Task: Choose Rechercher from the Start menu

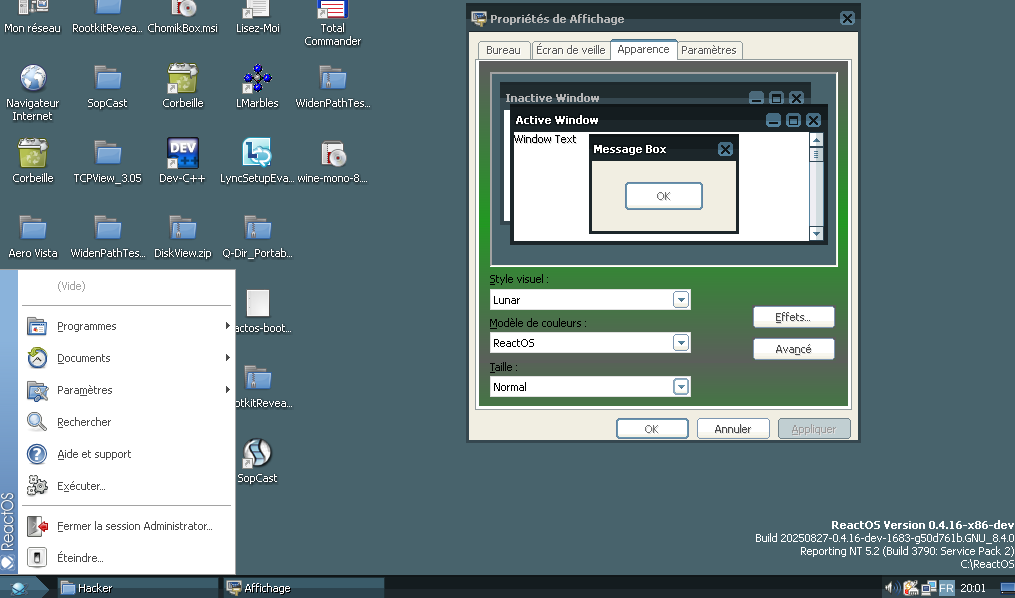Action: pos(127,422)
